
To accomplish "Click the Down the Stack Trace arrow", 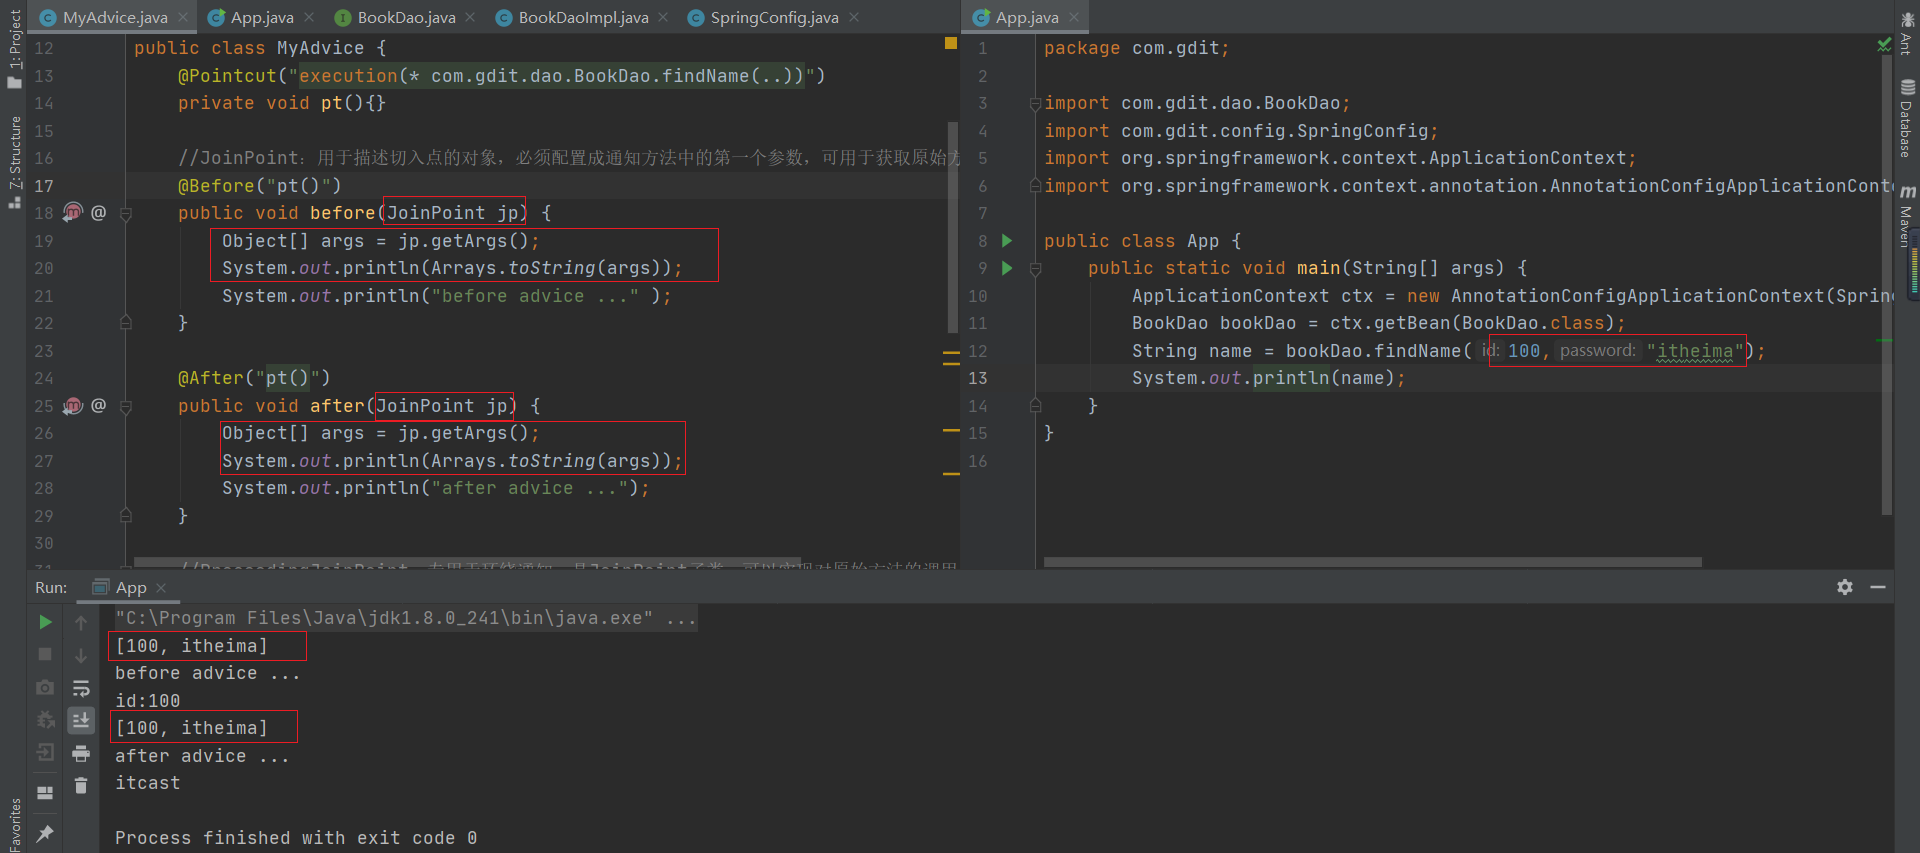I will [x=81, y=655].
